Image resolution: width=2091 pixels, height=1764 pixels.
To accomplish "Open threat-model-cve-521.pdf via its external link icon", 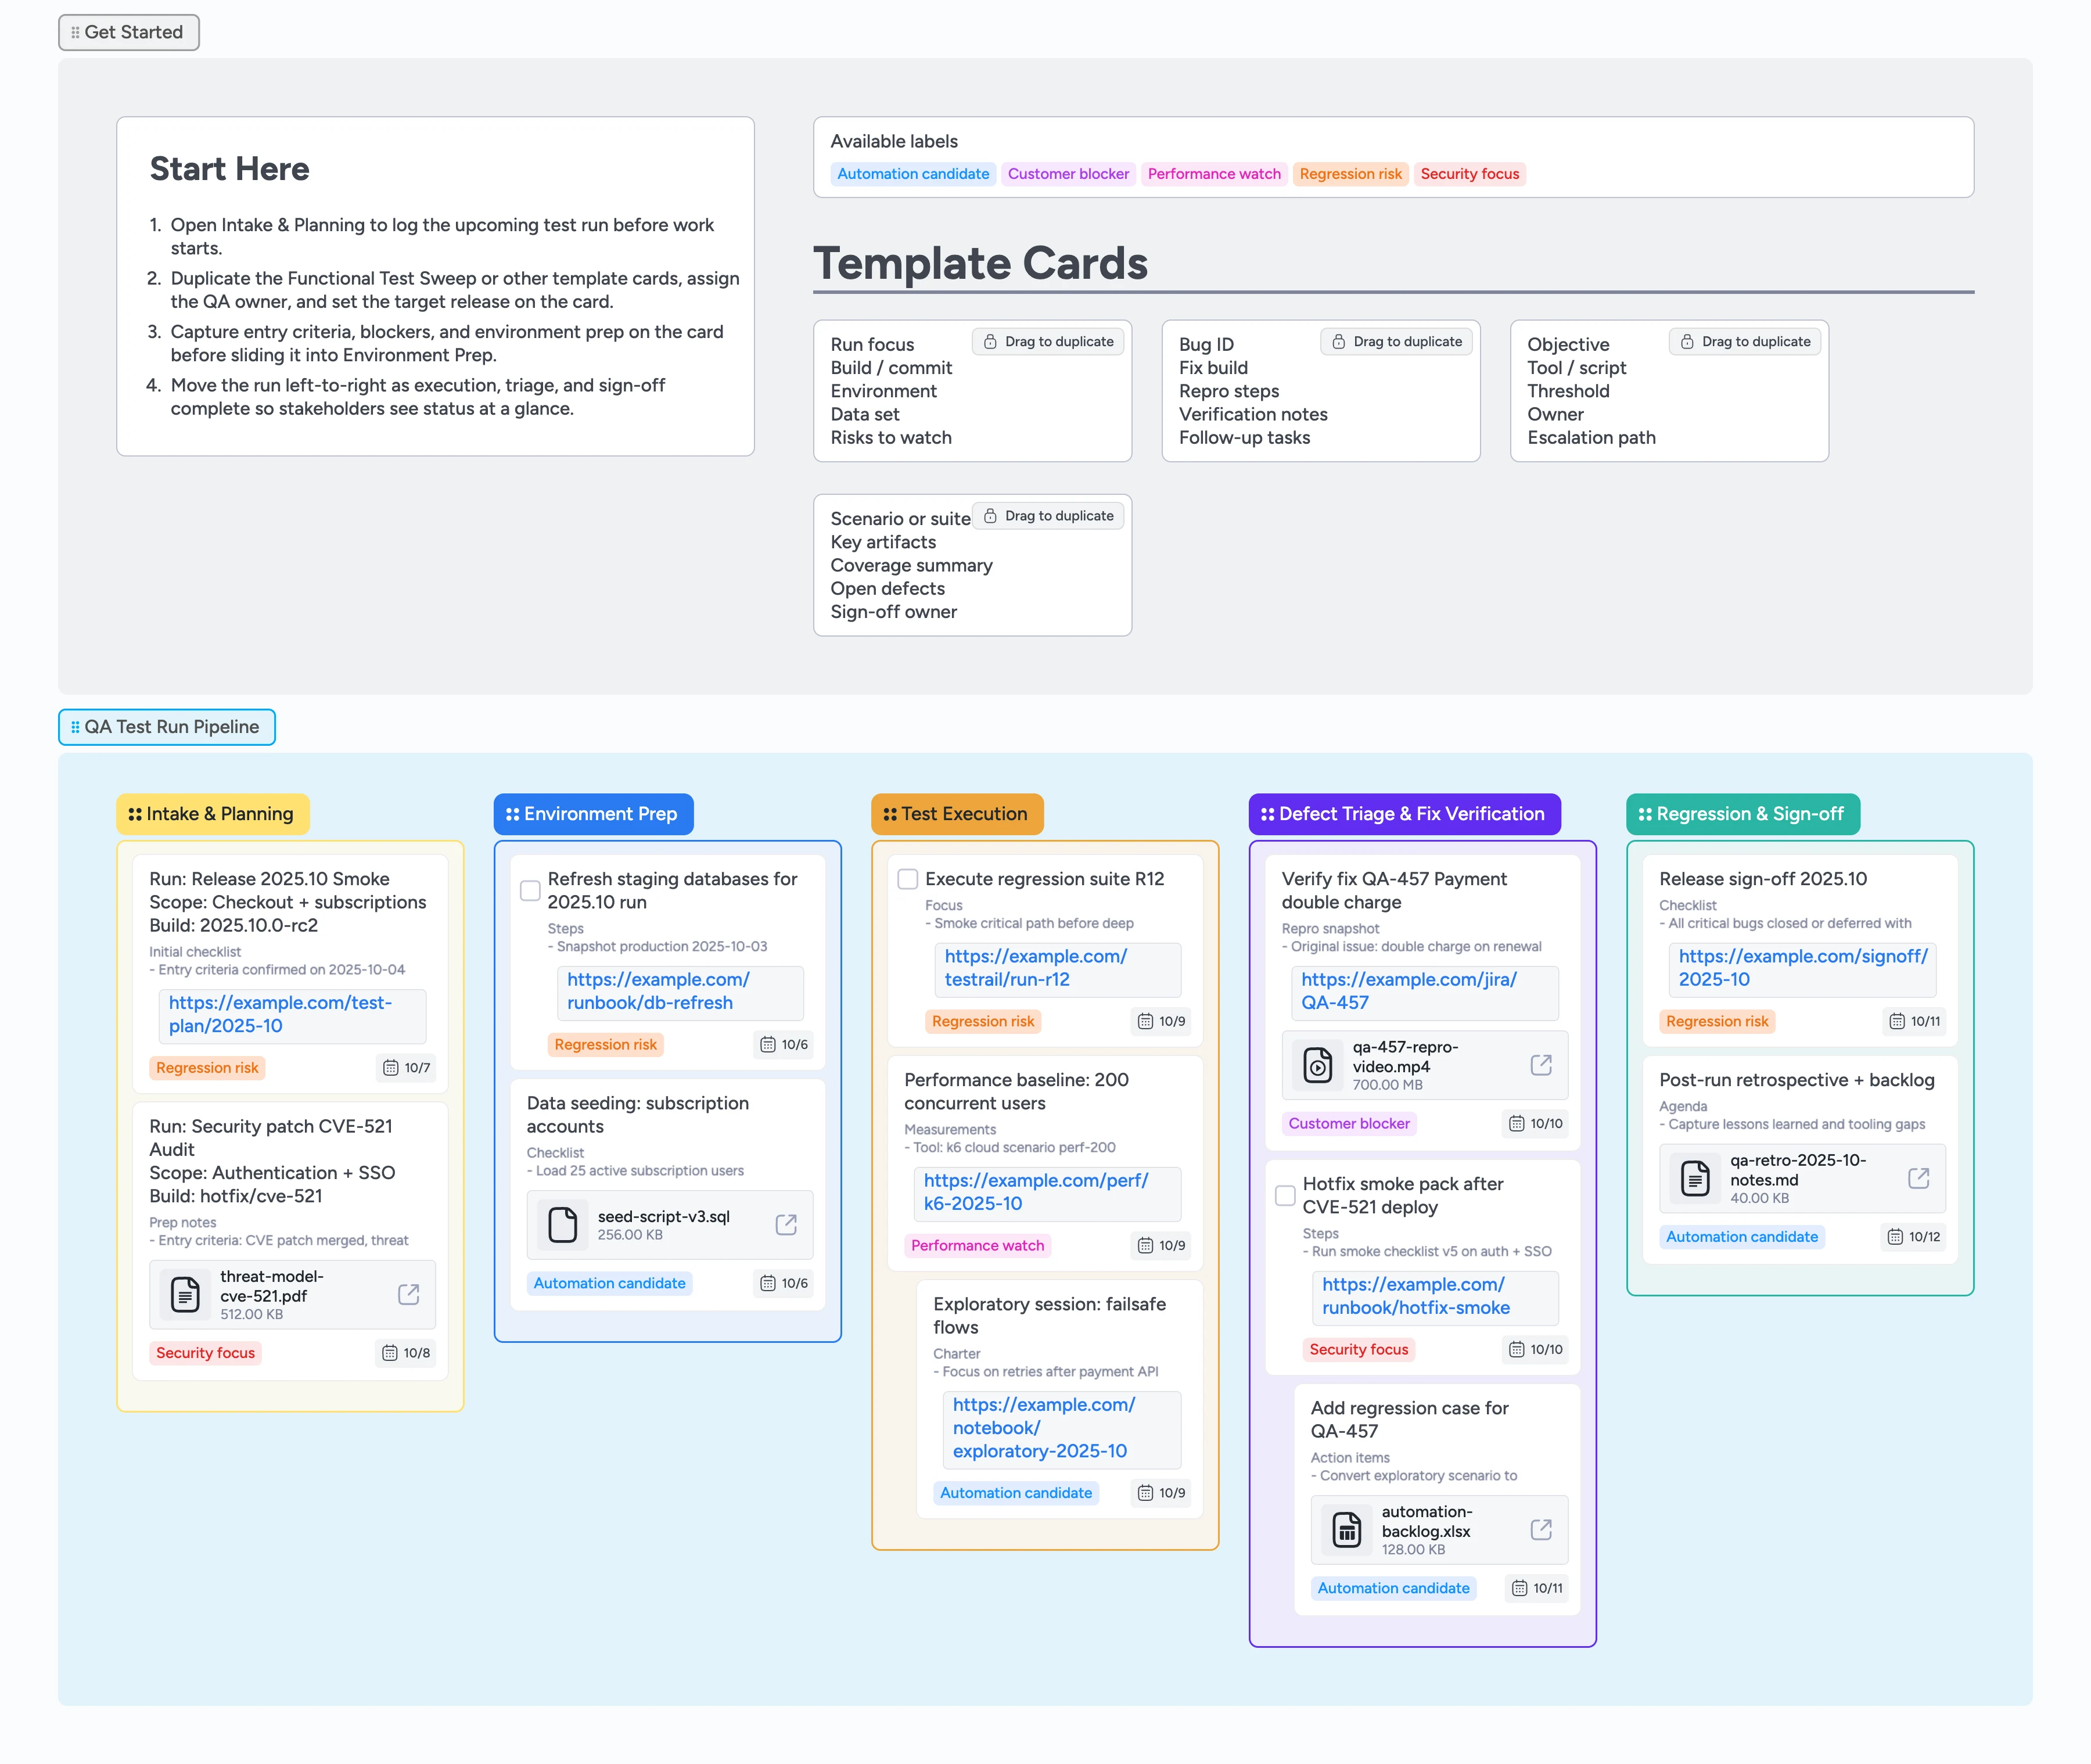I will click(408, 1295).
